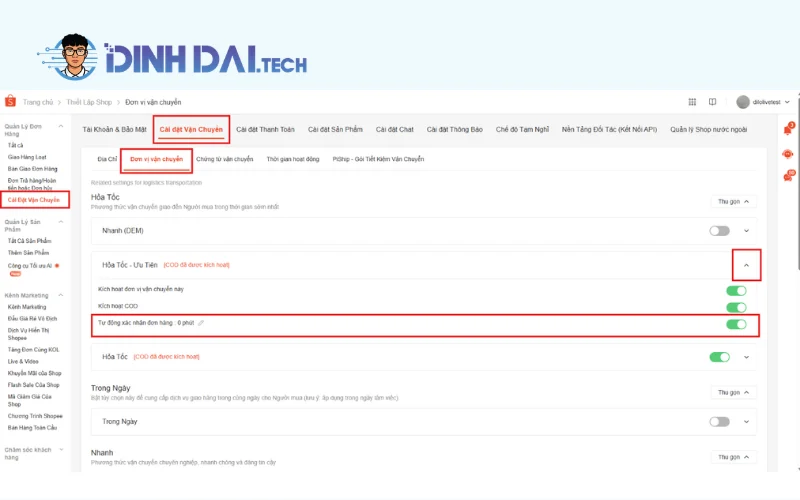800x500 pixels.
Task: Open Cài đặt Thanh Toán tab
Action: tap(265, 130)
